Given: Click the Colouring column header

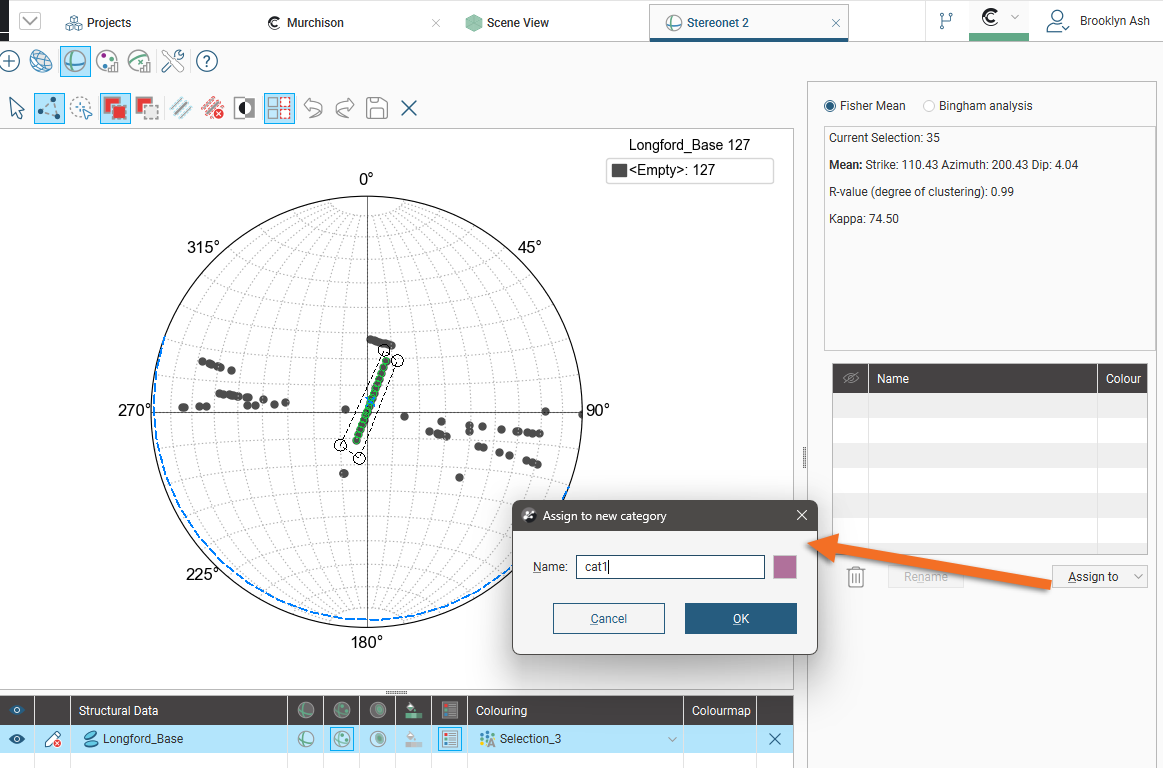Looking at the screenshot, I should pos(576,711).
